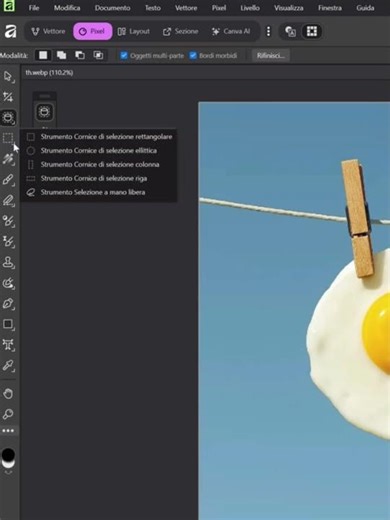
Task: Click the white secondary color swatch
Action: pyautogui.click(x=8, y=465)
